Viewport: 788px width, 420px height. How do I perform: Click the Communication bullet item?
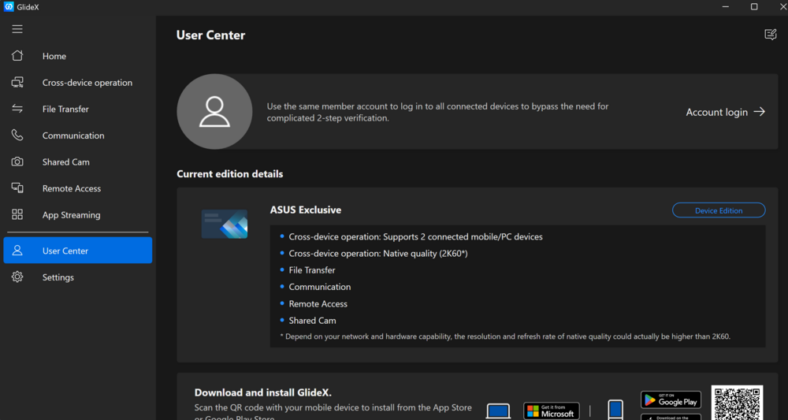click(x=320, y=287)
